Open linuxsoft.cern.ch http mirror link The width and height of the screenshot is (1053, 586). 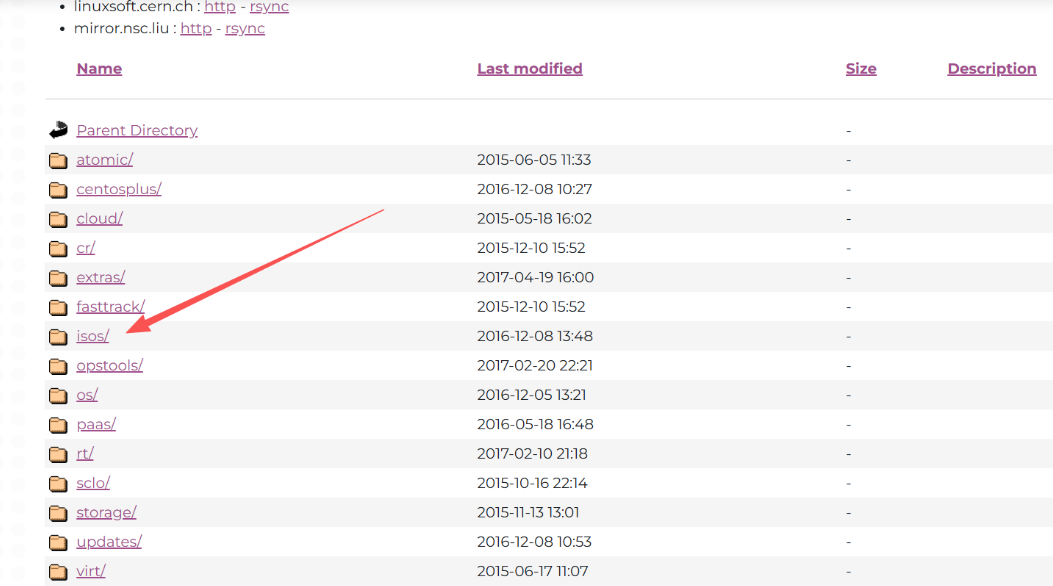[220, 7]
